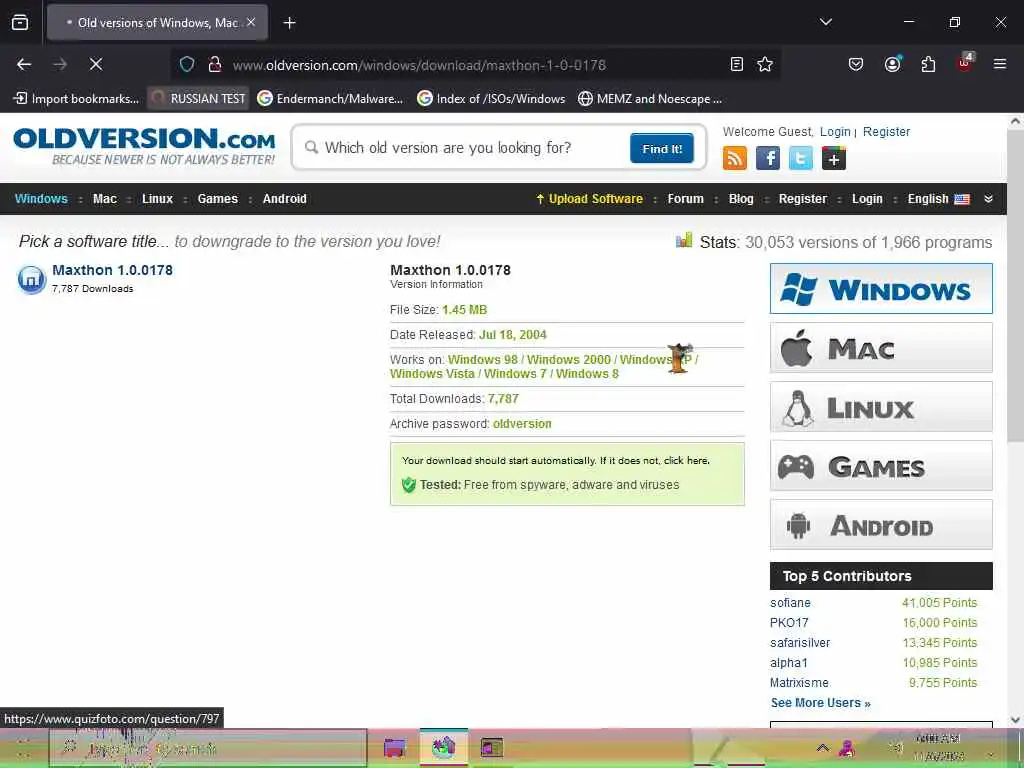Open tracking protection shield icon
The image size is (1024, 768).
pyautogui.click(x=187, y=64)
